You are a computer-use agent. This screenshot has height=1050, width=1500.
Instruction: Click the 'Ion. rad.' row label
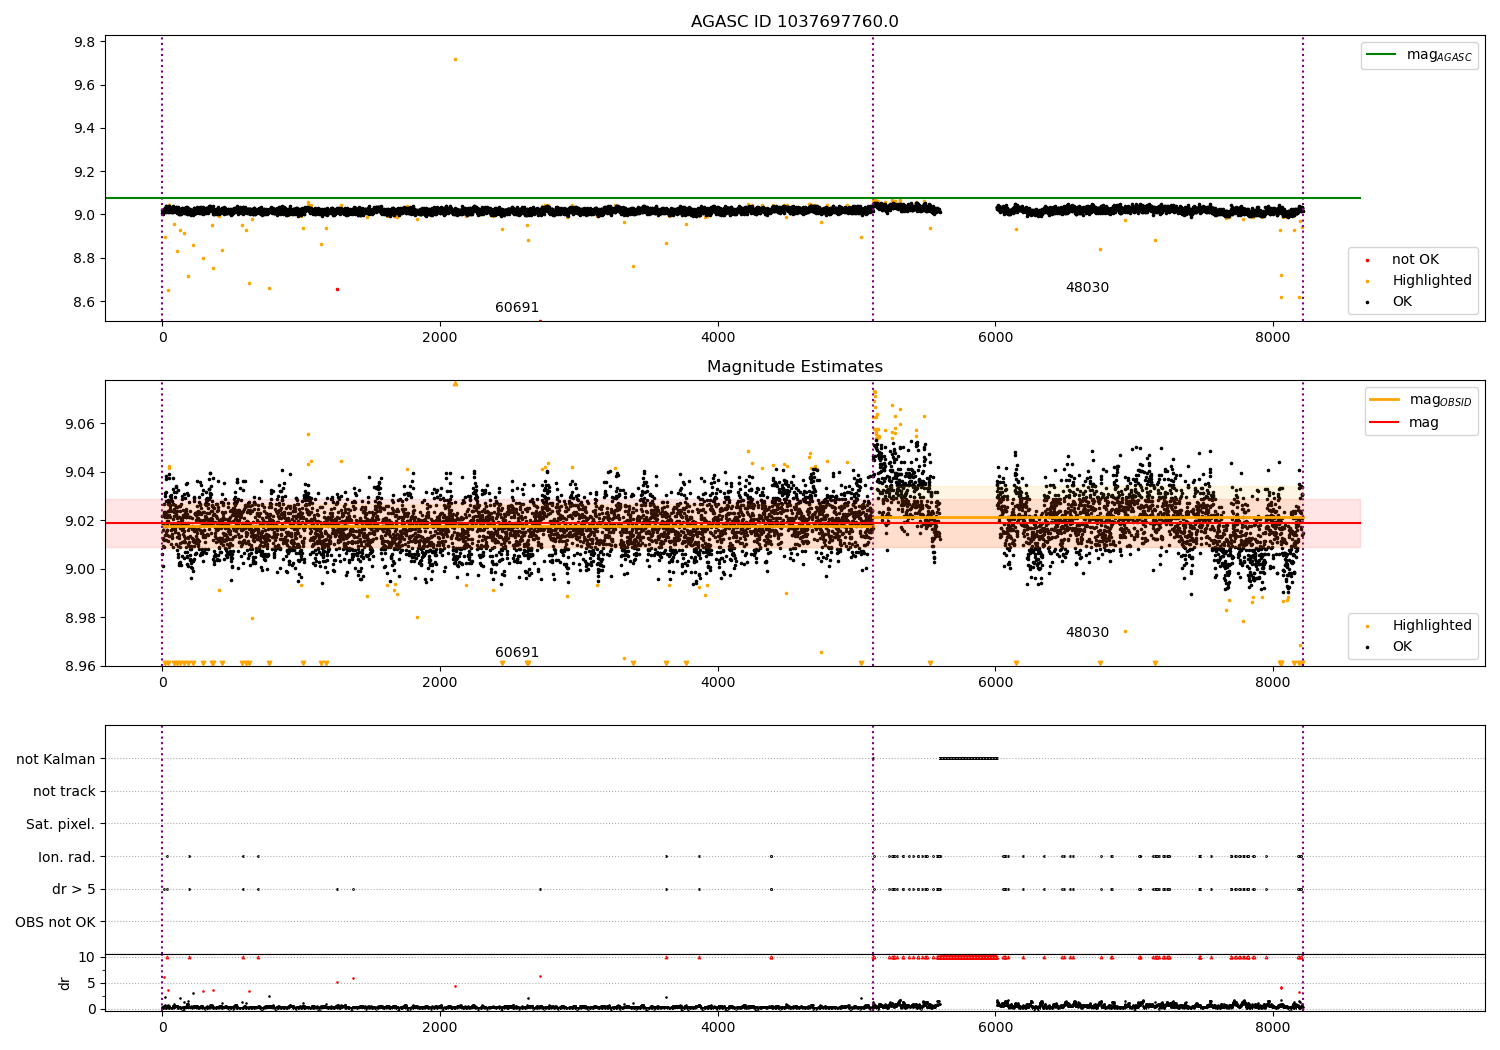pyautogui.click(x=67, y=857)
